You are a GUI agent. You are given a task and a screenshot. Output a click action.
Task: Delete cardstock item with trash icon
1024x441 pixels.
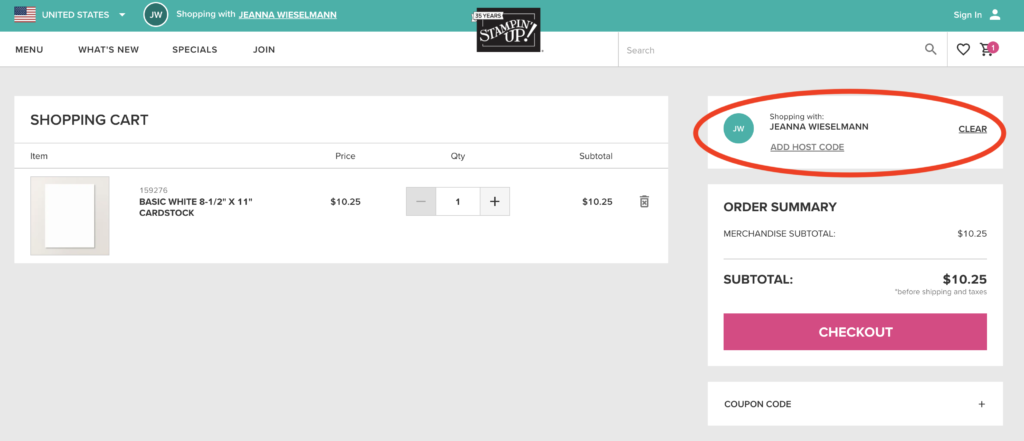pyautogui.click(x=644, y=201)
